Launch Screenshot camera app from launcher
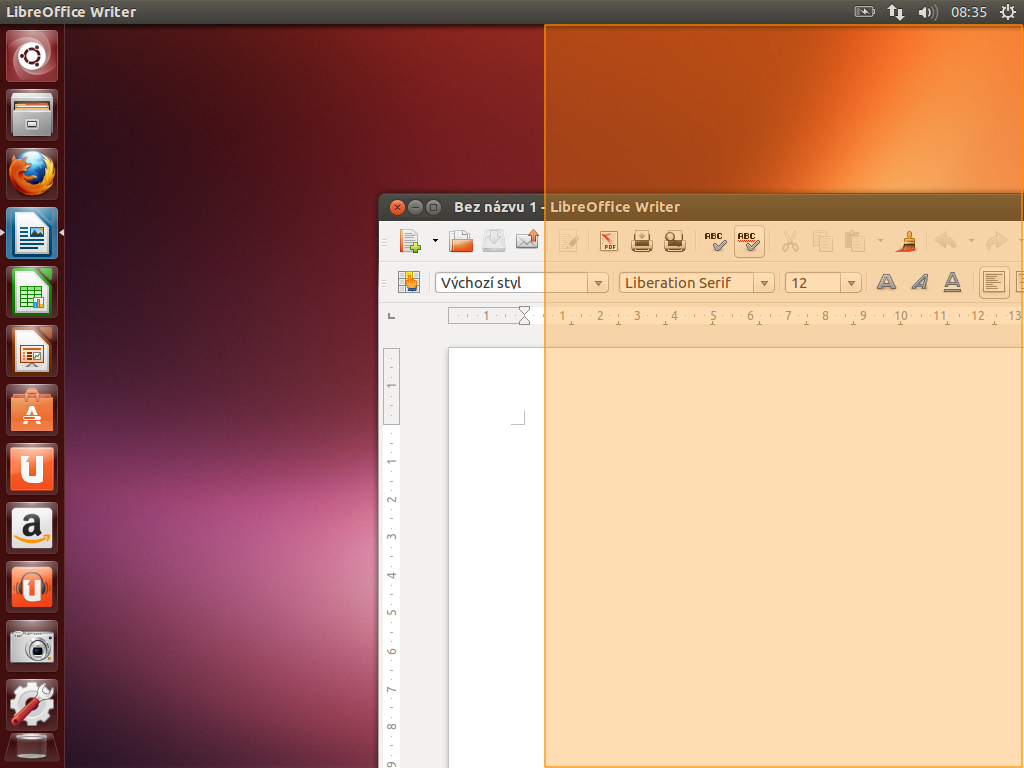1024x768 pixels. coord(32,646)
